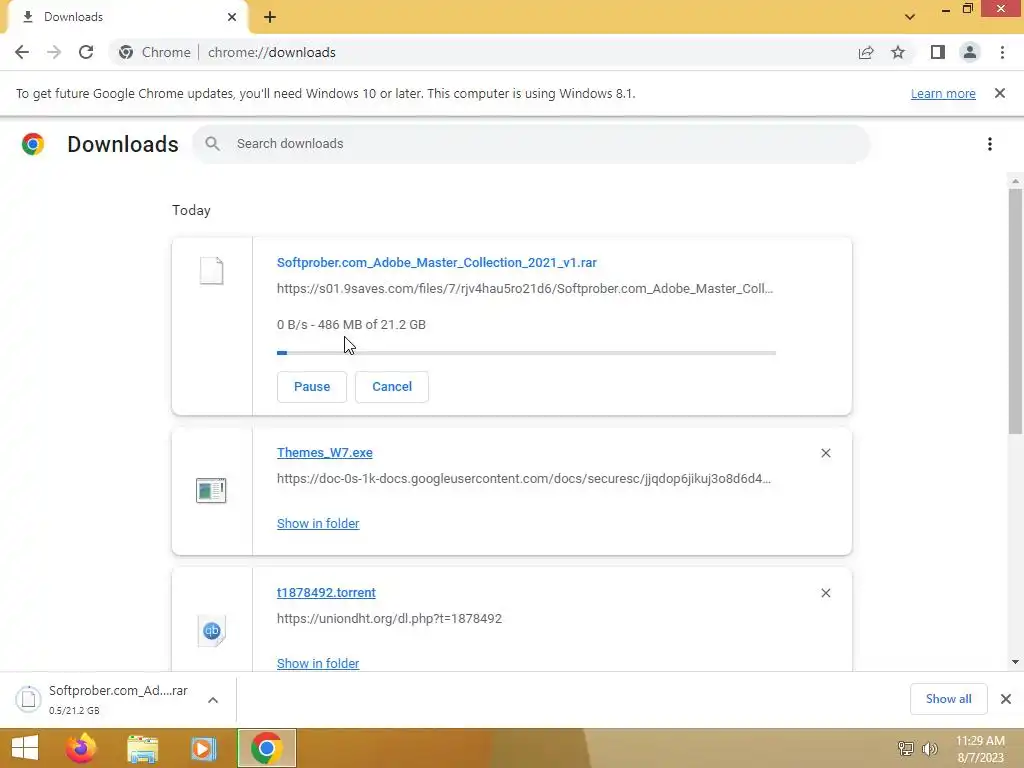Click the Chrome site info icon

click(126, 52)
